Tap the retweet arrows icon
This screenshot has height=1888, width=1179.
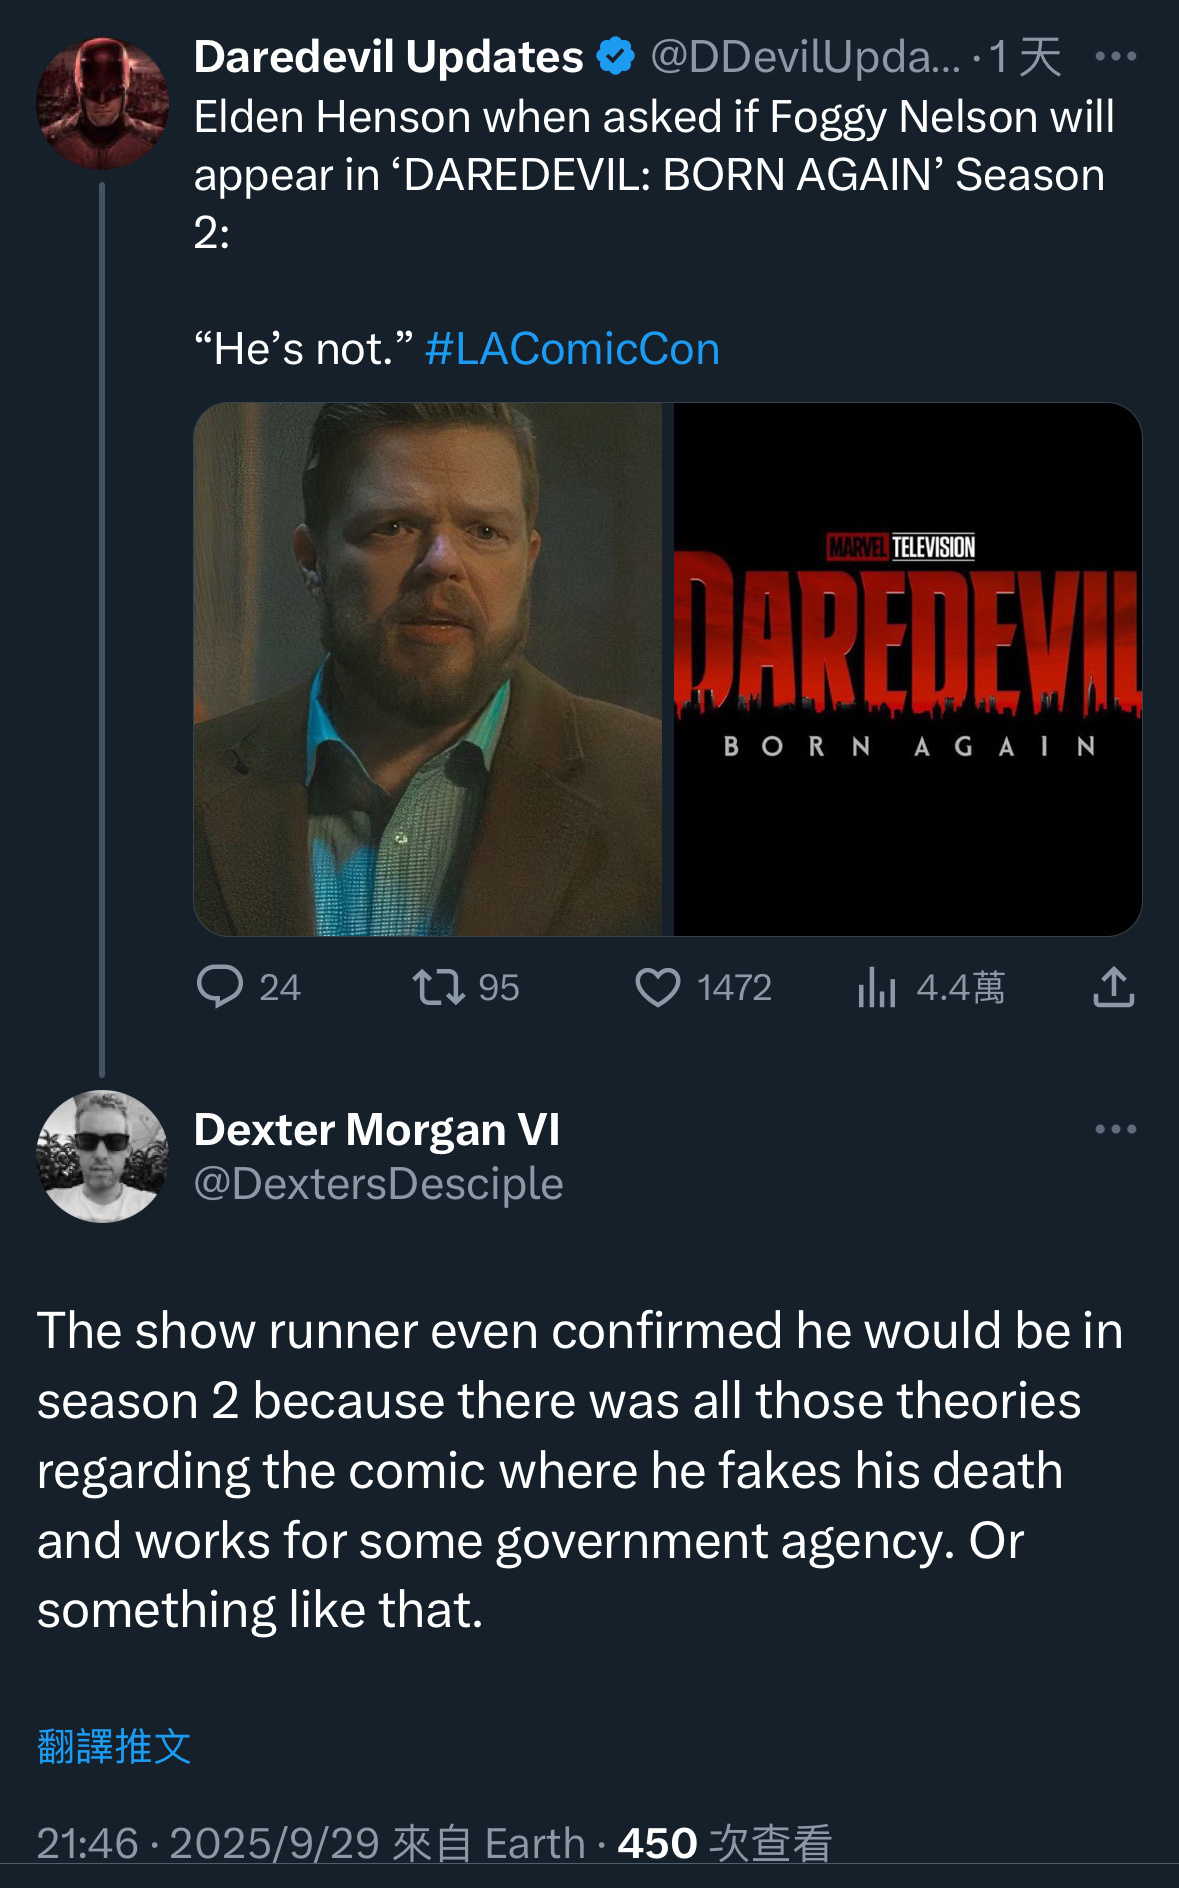(438, 986)
